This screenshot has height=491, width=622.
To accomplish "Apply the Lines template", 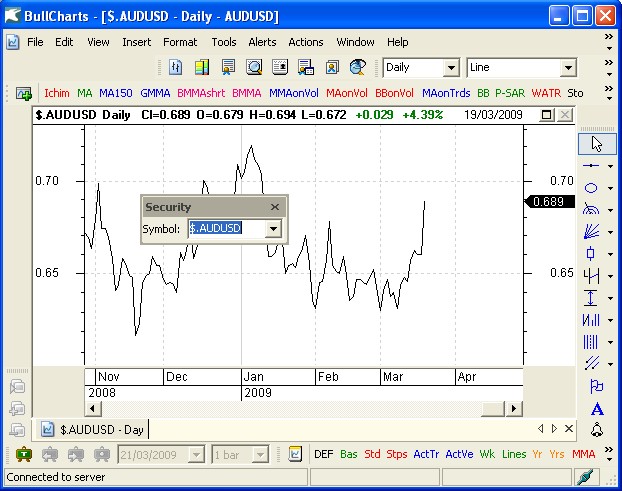I will [514, 454].
